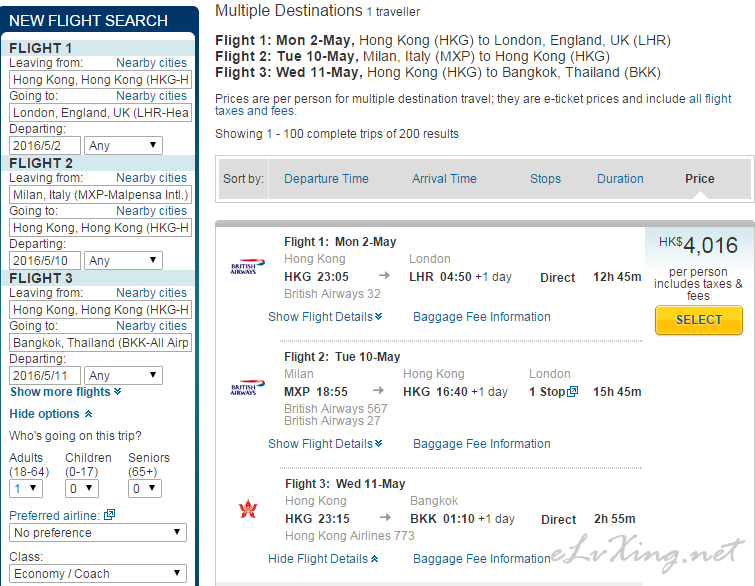Click Nearby cities for Flight 1 Going to
Image resolution: width=755 pixels, height=586 pixels.
click(151, 96)
